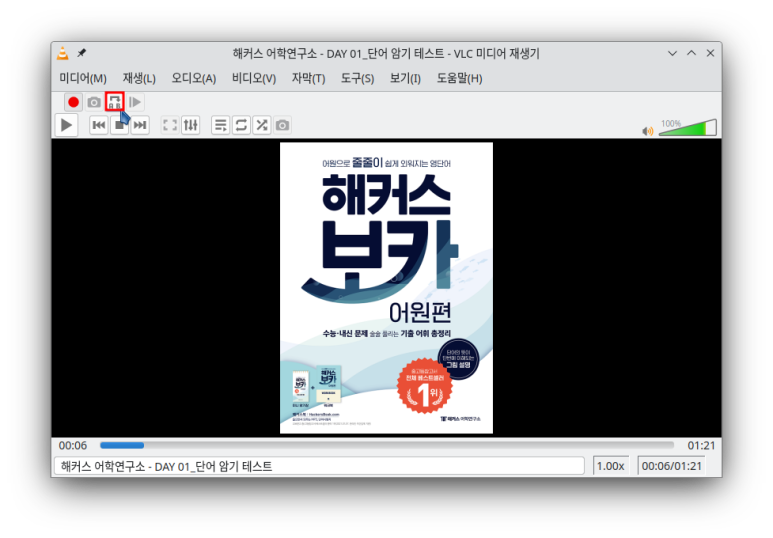Click the 00:06/01:21 time status field

tap(671, 466)
